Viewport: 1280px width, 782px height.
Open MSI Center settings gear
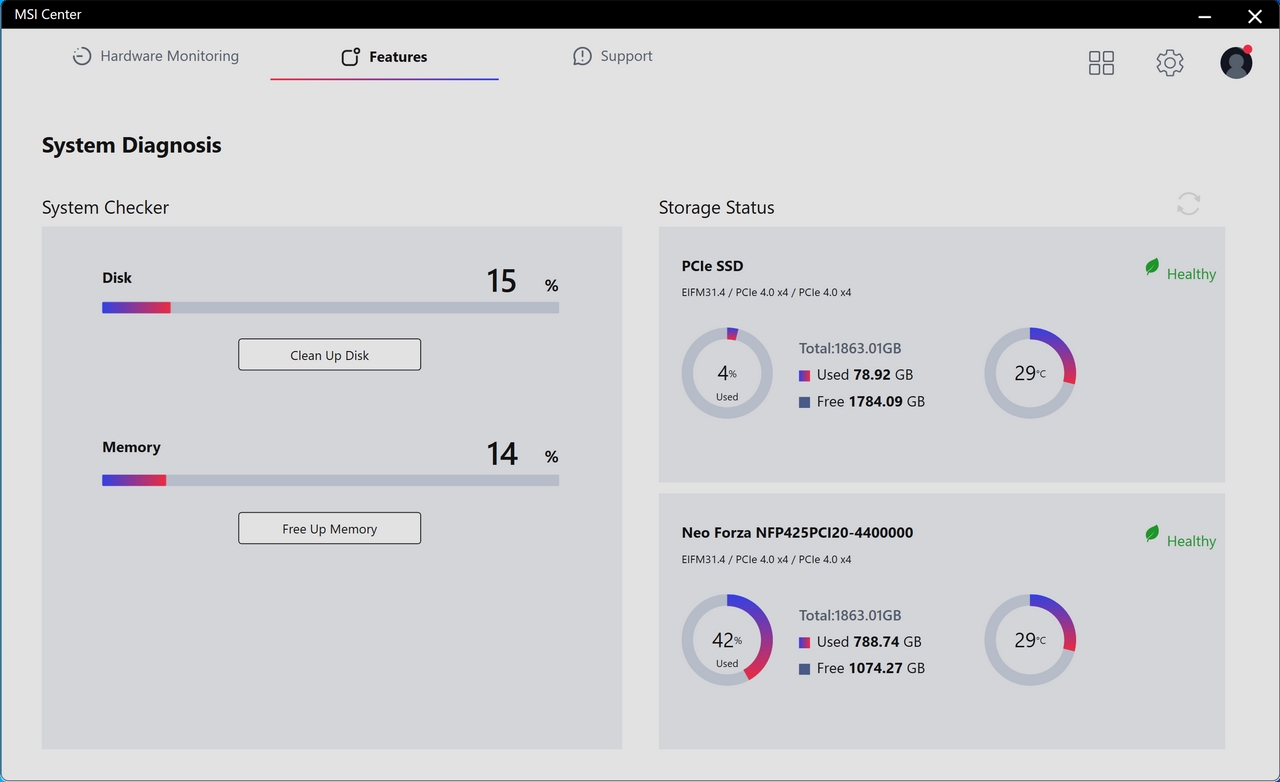pyautogui.click(x=1170, y=63)
